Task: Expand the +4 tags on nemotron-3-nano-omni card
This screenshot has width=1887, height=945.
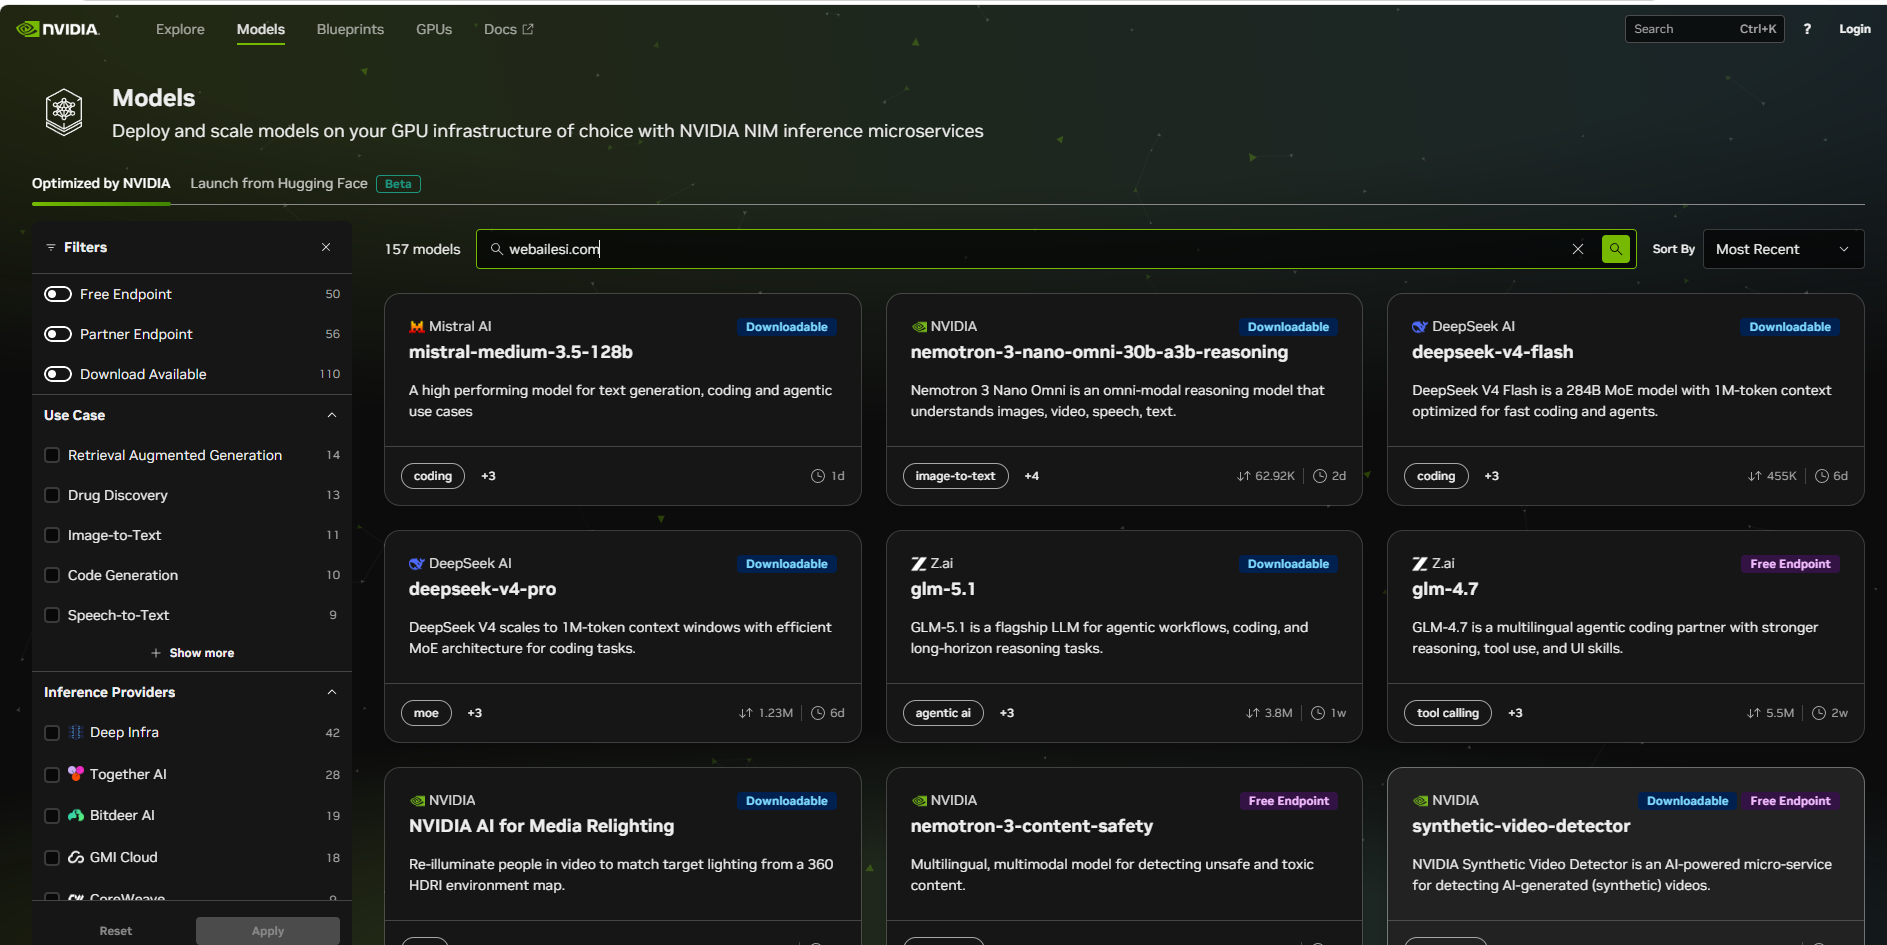Action: click(x=1031, y=476)
